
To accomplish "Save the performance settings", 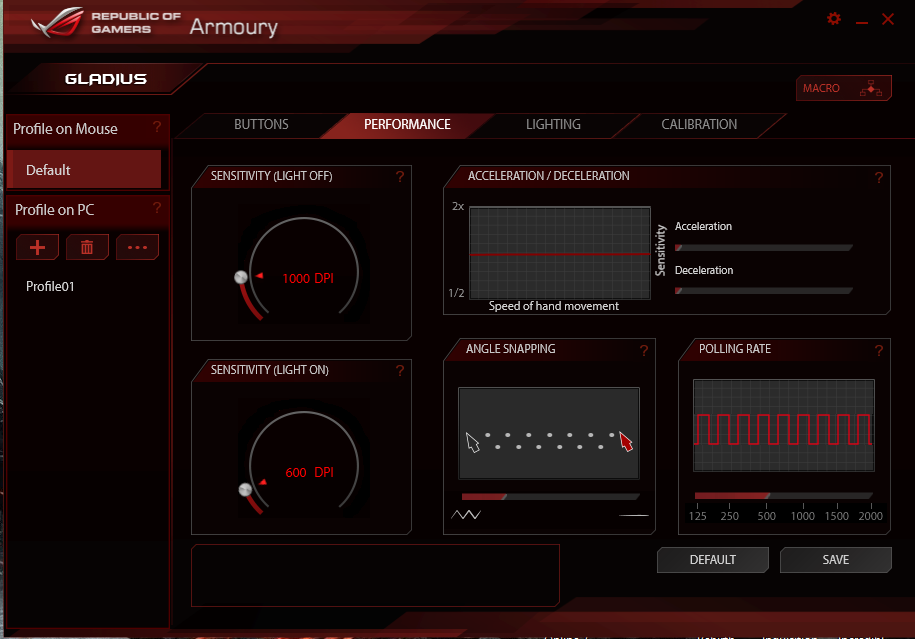I will tap(835, 560).
